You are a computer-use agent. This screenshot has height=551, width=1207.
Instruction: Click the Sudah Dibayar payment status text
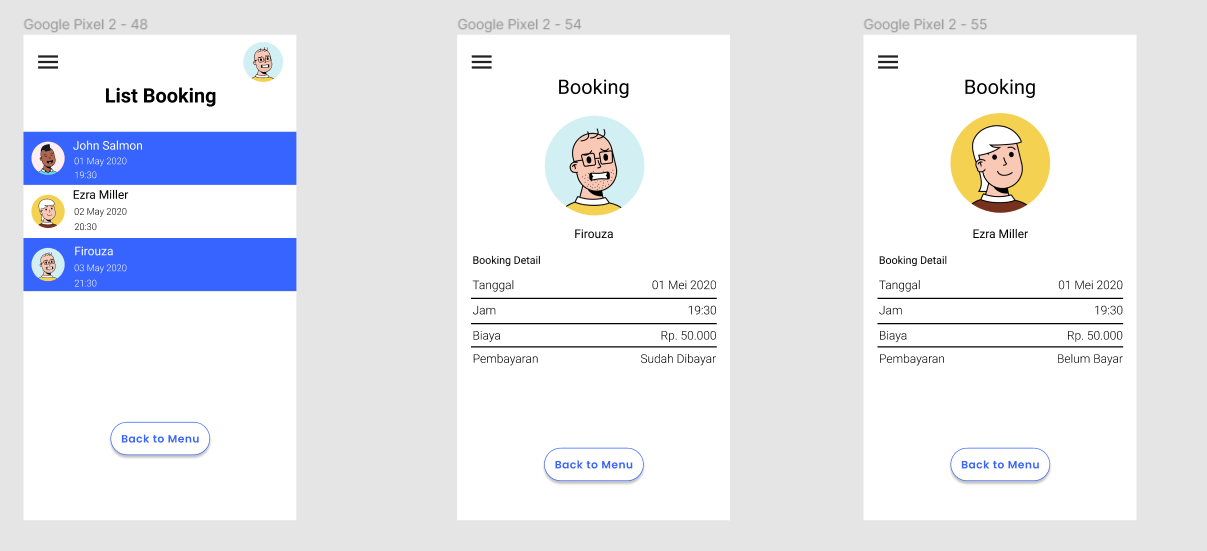tap(678, 359)
